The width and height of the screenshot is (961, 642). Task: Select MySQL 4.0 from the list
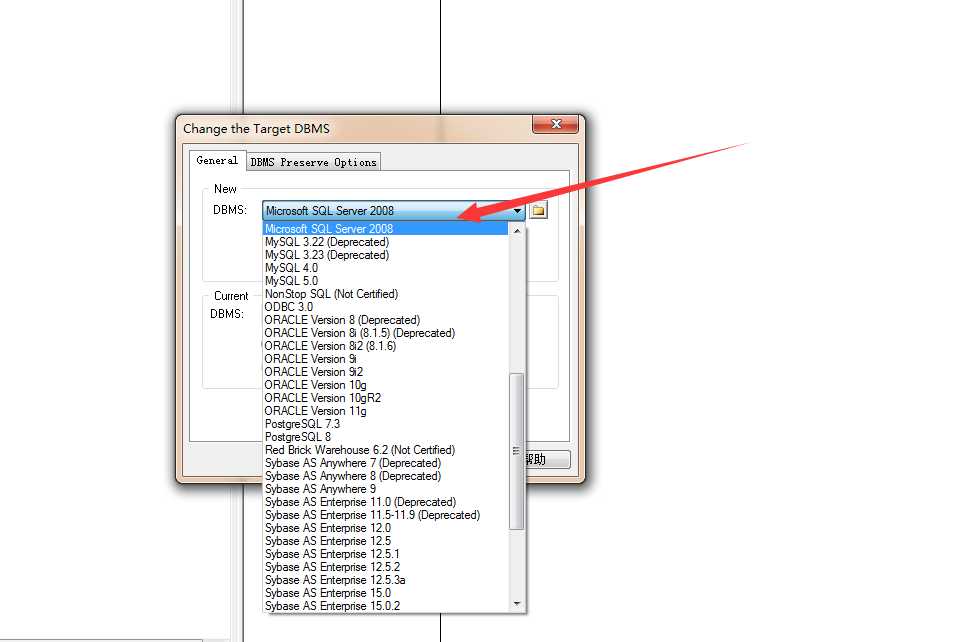point(386,268)
